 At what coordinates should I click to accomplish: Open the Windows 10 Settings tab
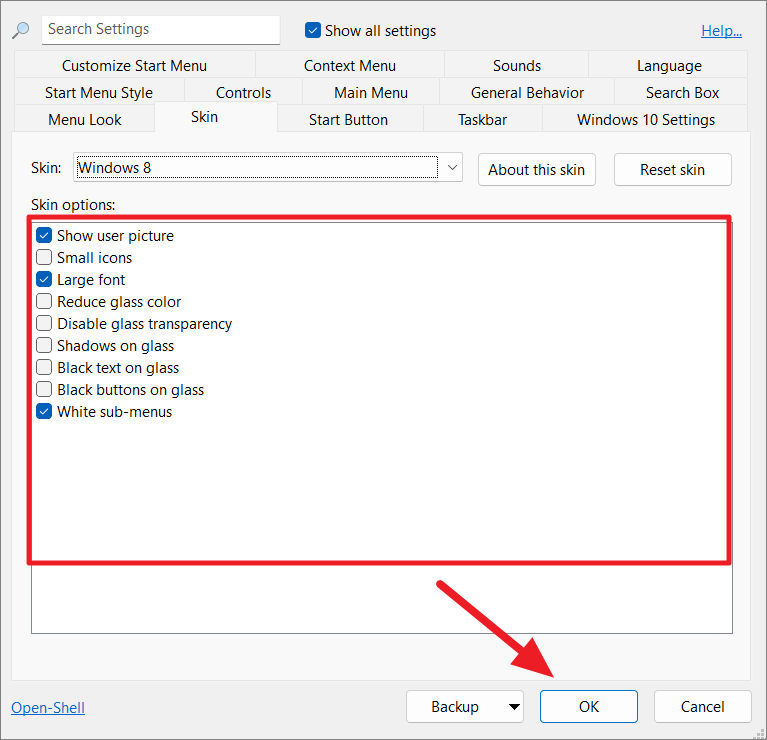pyautogui.click(x=645, y=120)
